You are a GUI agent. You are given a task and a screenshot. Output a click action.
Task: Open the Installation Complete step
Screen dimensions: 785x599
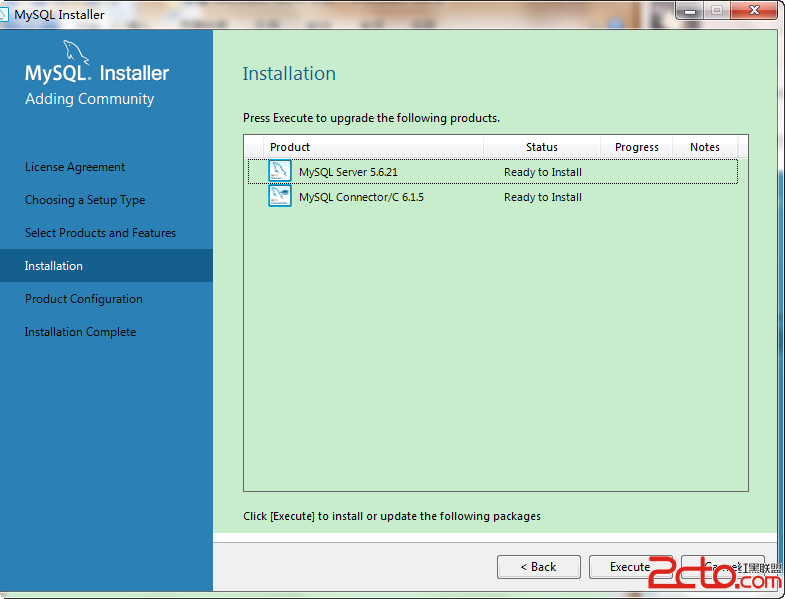[x=80, y=332]
